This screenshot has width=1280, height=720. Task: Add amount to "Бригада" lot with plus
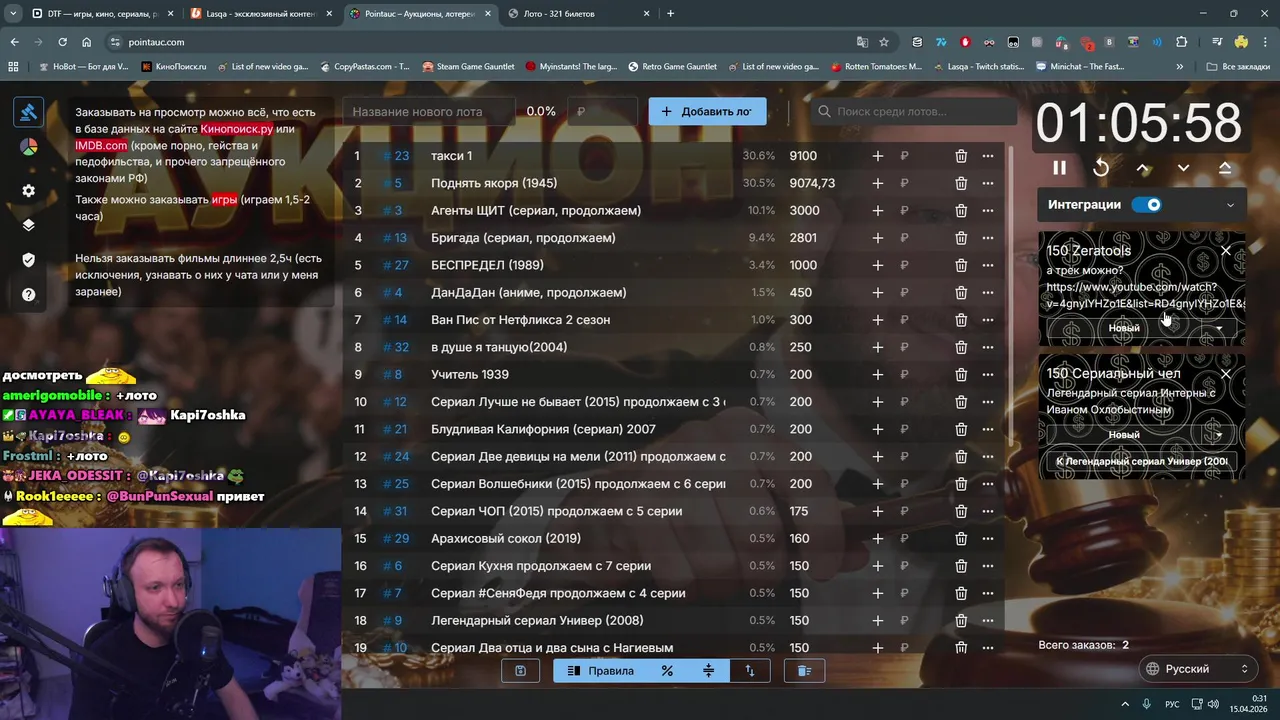[x=877, y=238]
